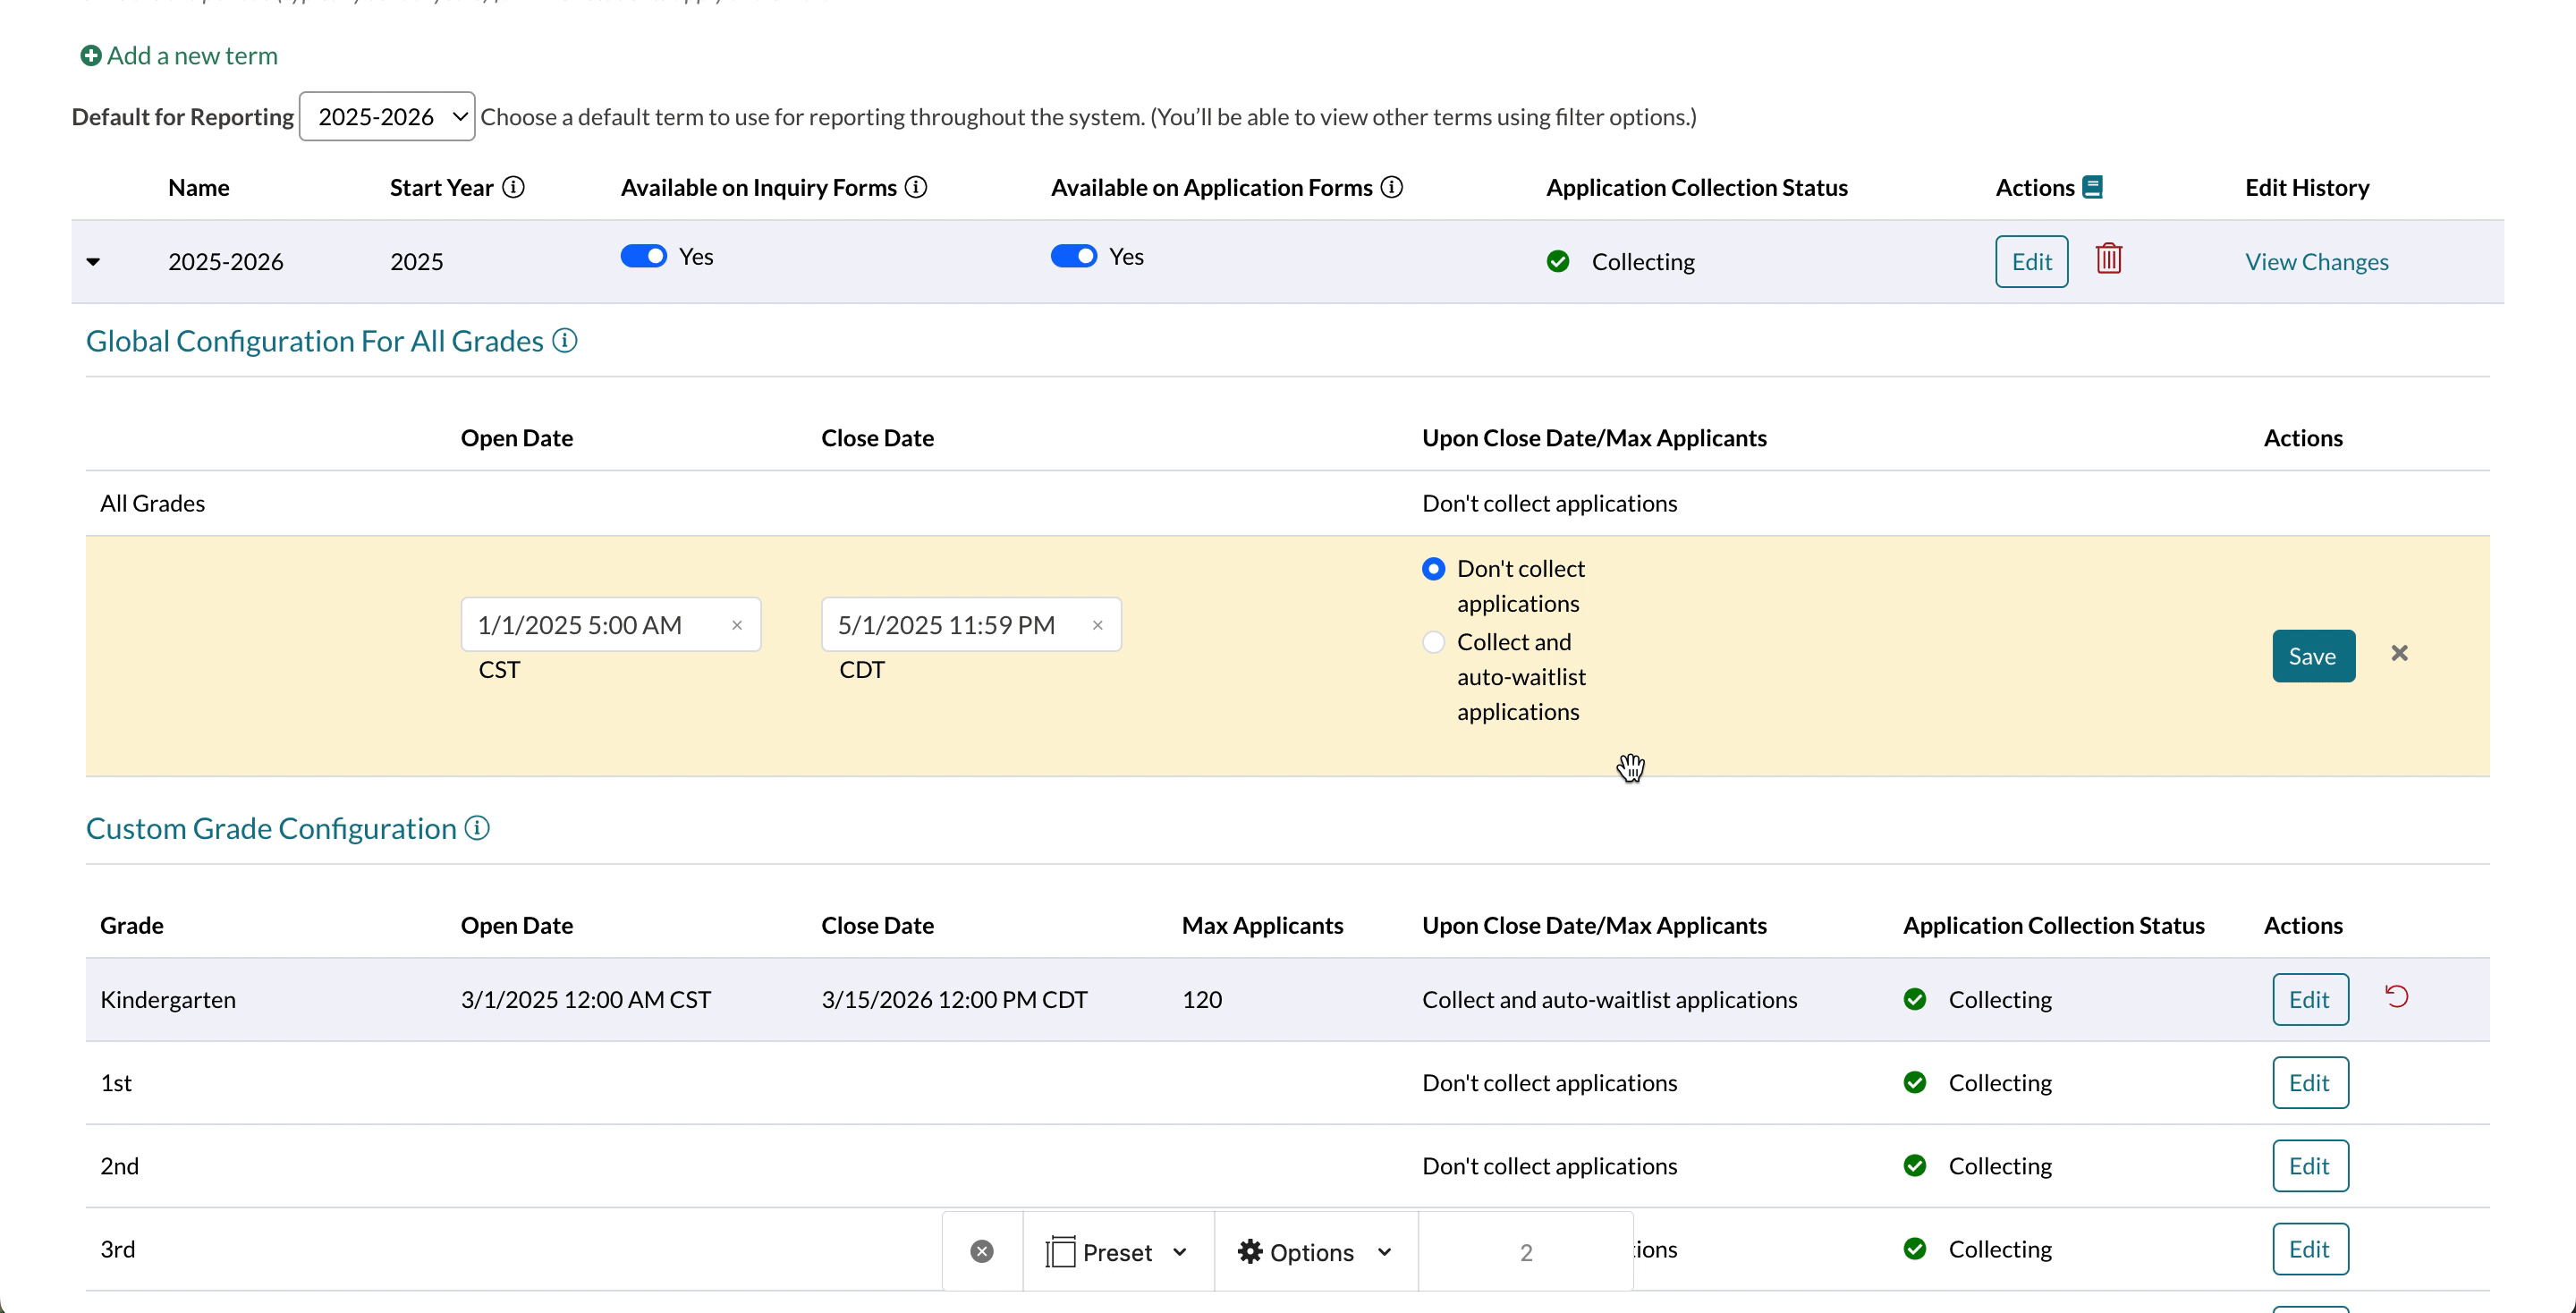Open the Options dropdown menu

1314,1252
